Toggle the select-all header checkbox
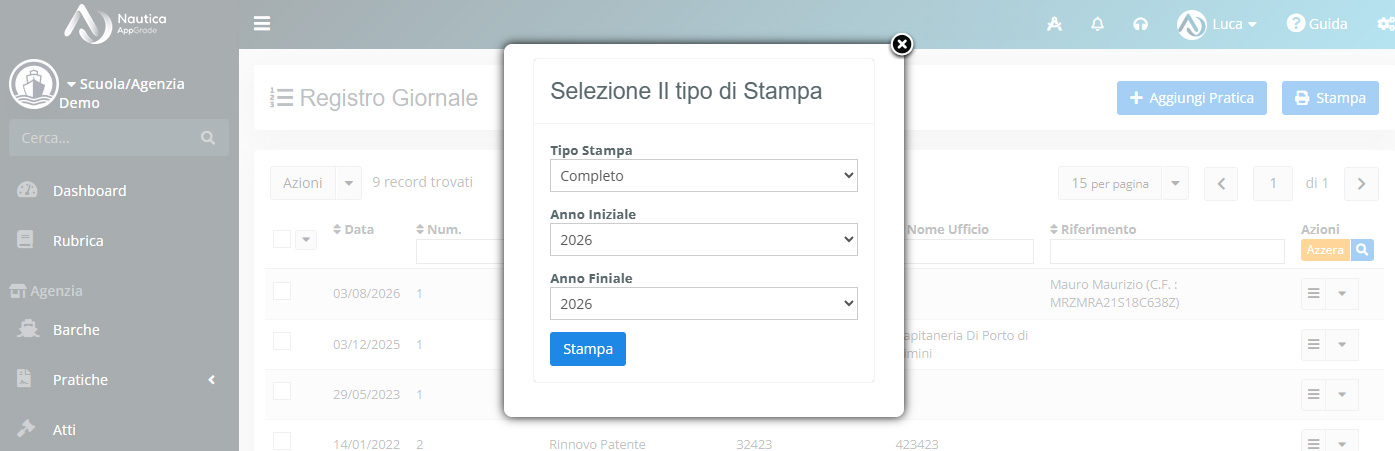 [x=282, y=238]
